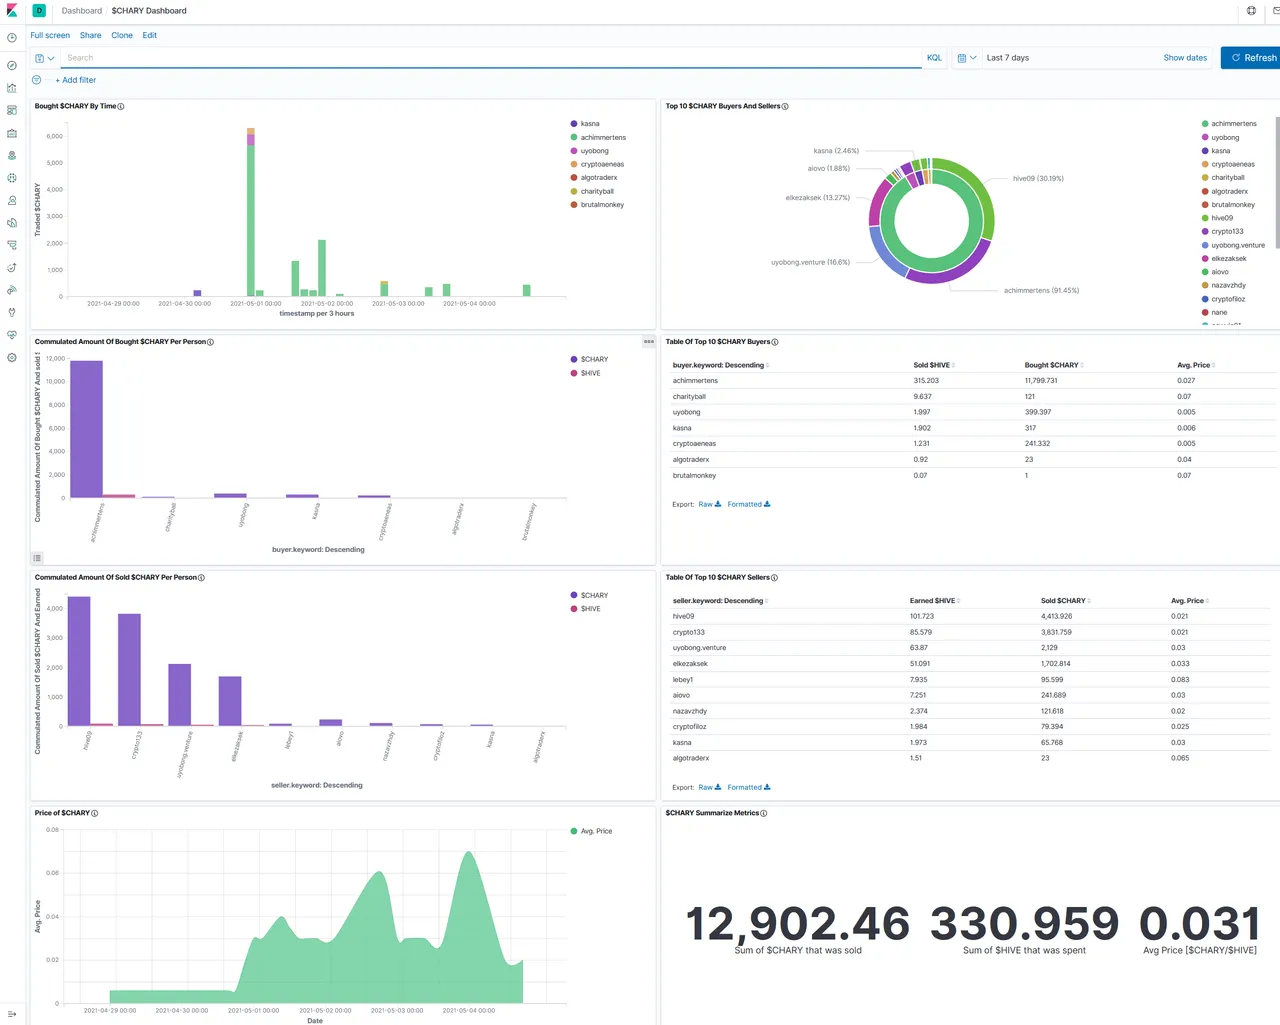Screen dimensions: 1280x1025
Task: Open APM from the side navigation
Action: pos(12,245)
